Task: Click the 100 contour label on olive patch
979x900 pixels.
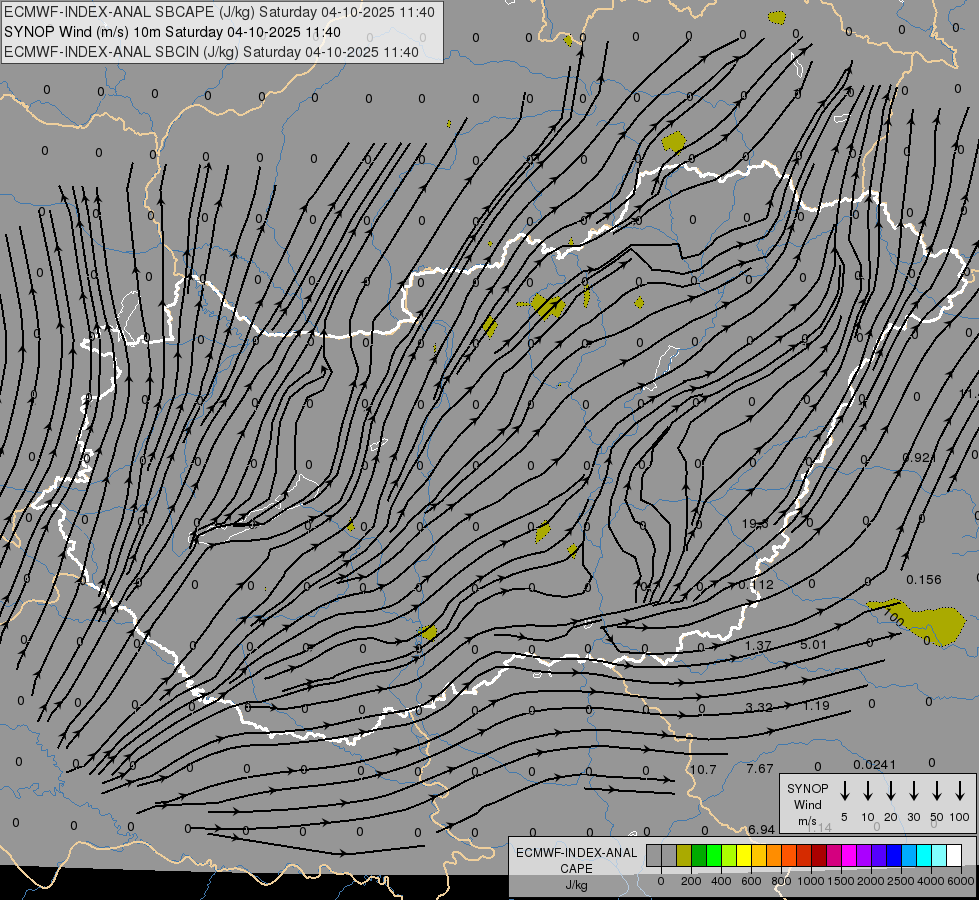Action: coord(894,617)
